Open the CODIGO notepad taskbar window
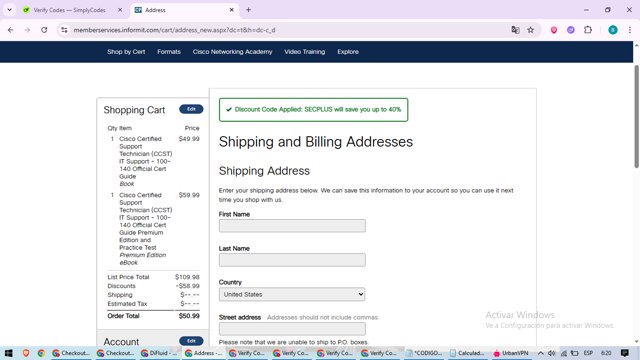The image size is (640, 360). (x=424, y=353)
